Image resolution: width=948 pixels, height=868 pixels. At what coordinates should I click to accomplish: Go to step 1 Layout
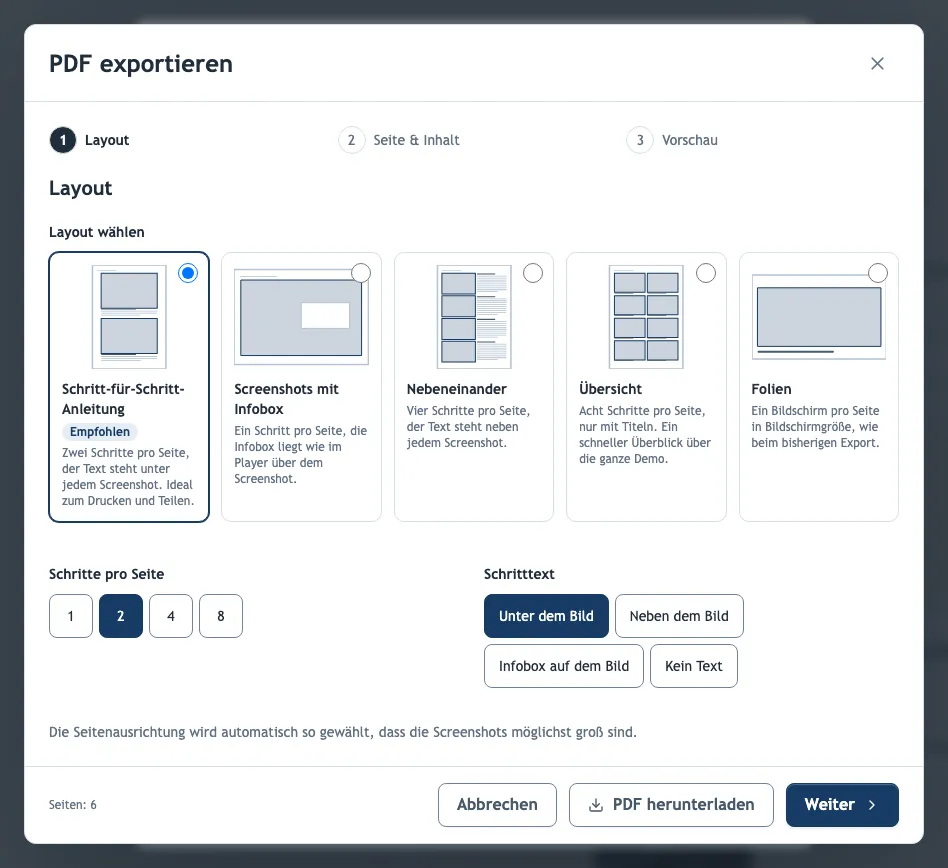point(89,140)
